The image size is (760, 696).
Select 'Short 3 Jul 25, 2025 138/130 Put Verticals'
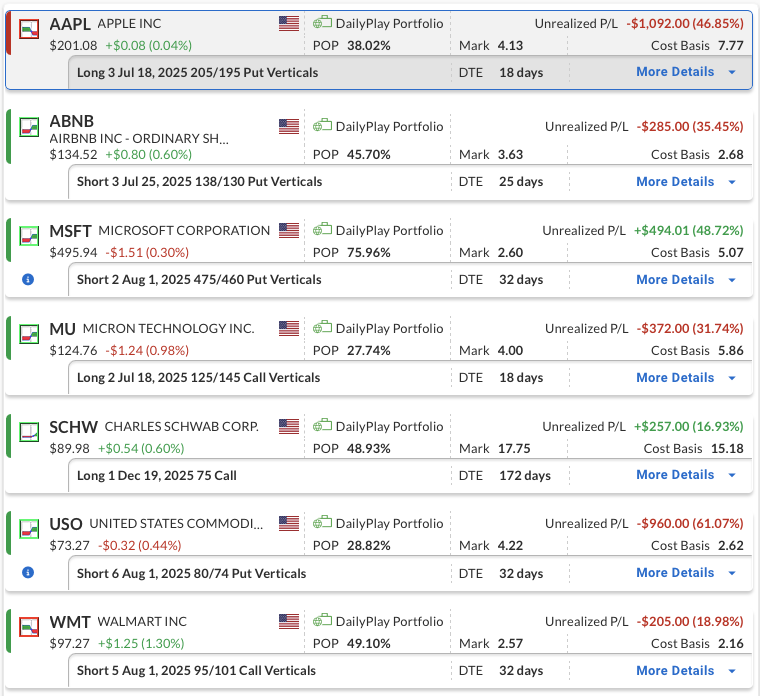pyautogui.click(x=200, y=182)
